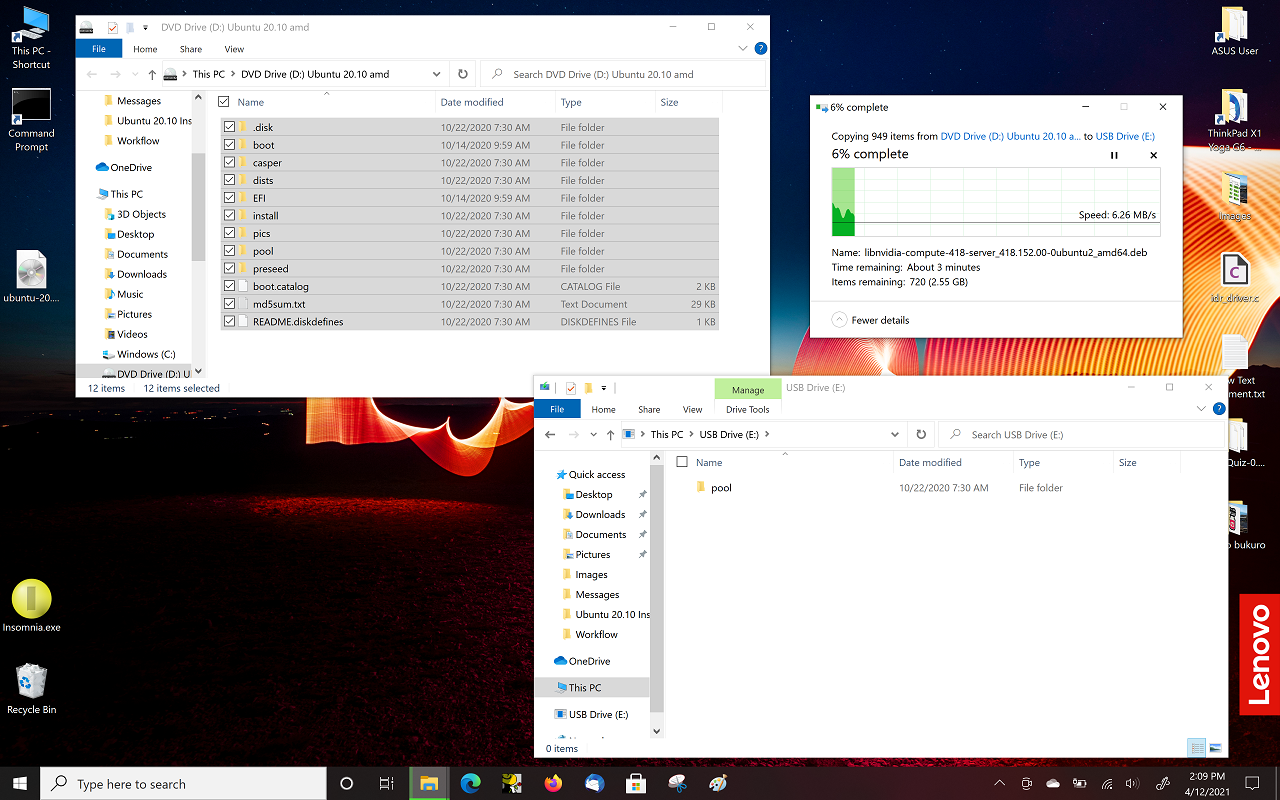Uncheck the .disk folder checkbox
Viewport: 1280px width, 800px height.
[x=230, y=127]
